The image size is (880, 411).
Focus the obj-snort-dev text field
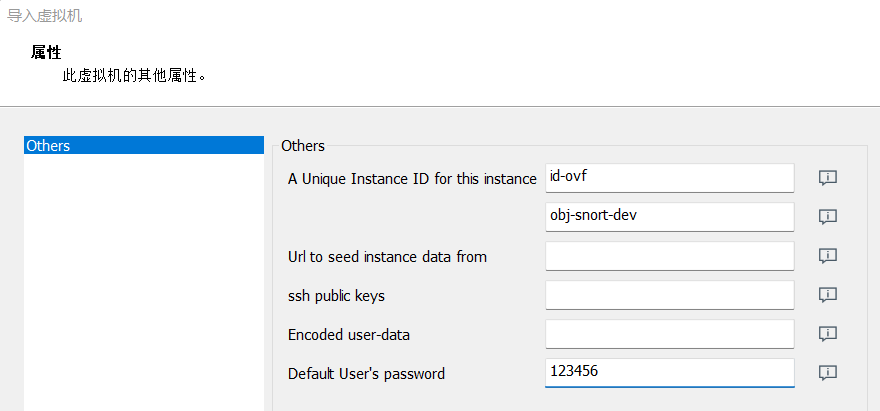tap(670, 217)
